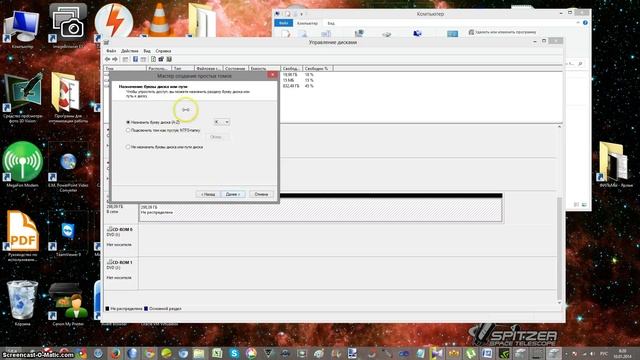Launch the lightning bolt Daemon Tools desktop icon
This screenshot has width=640, height=360.
tap(114, 22)
